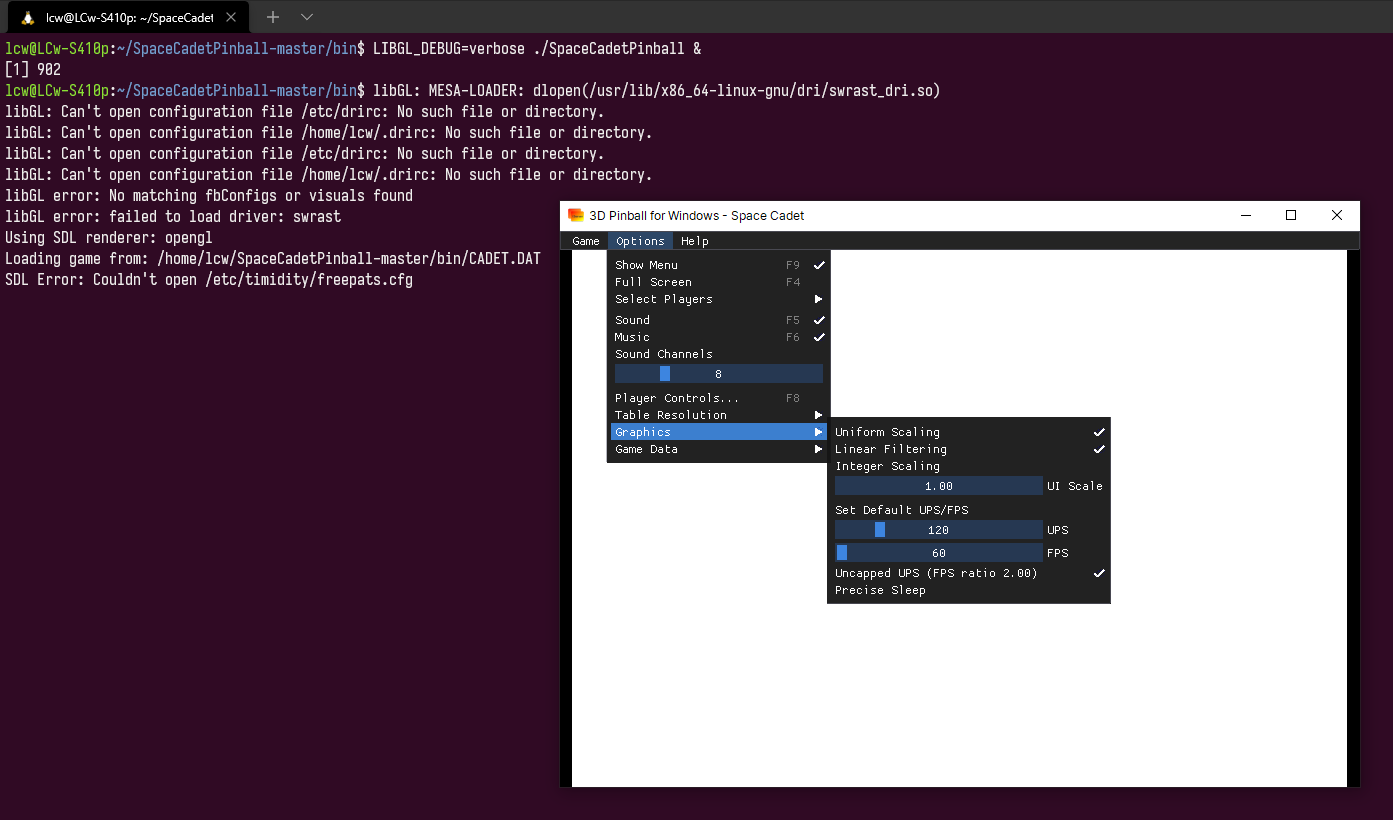Select the Full Screen option
1393x820 pixels.
coord(719,282)
